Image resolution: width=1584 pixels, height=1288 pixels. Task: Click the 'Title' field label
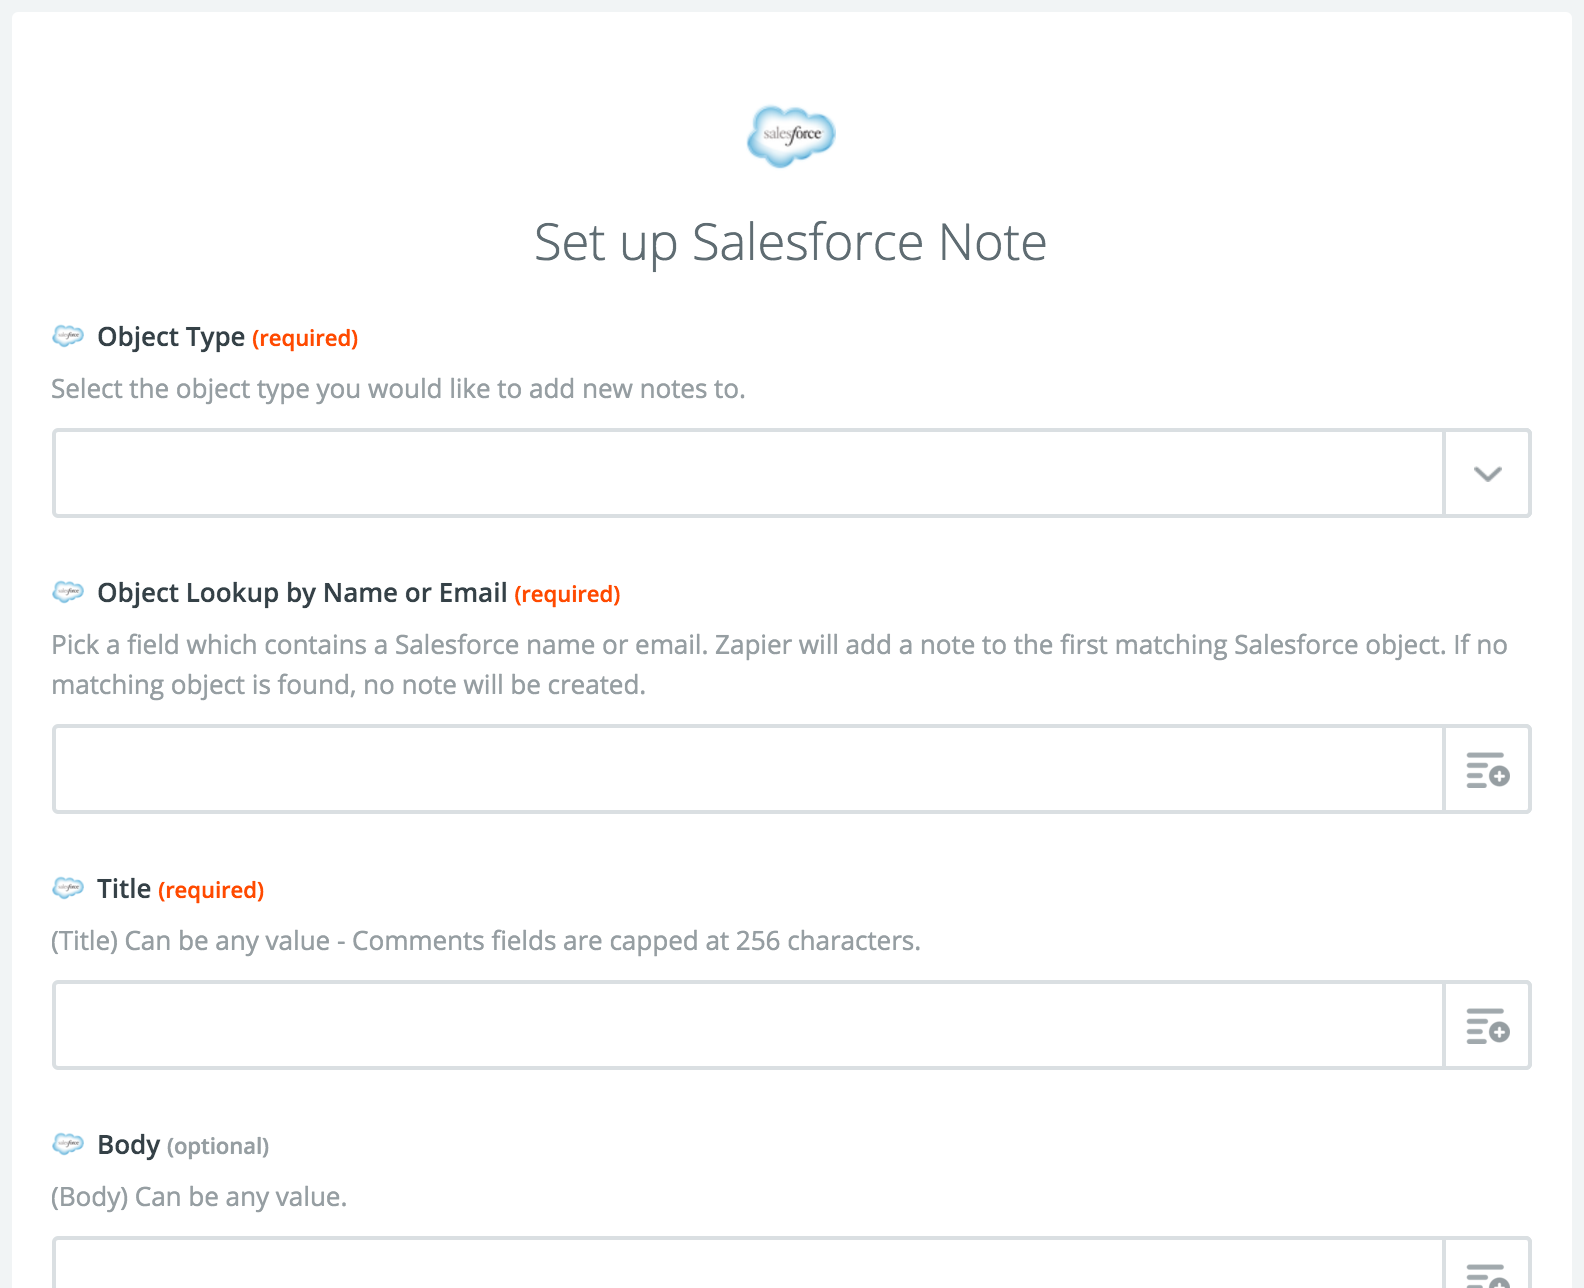coord(124,888)
